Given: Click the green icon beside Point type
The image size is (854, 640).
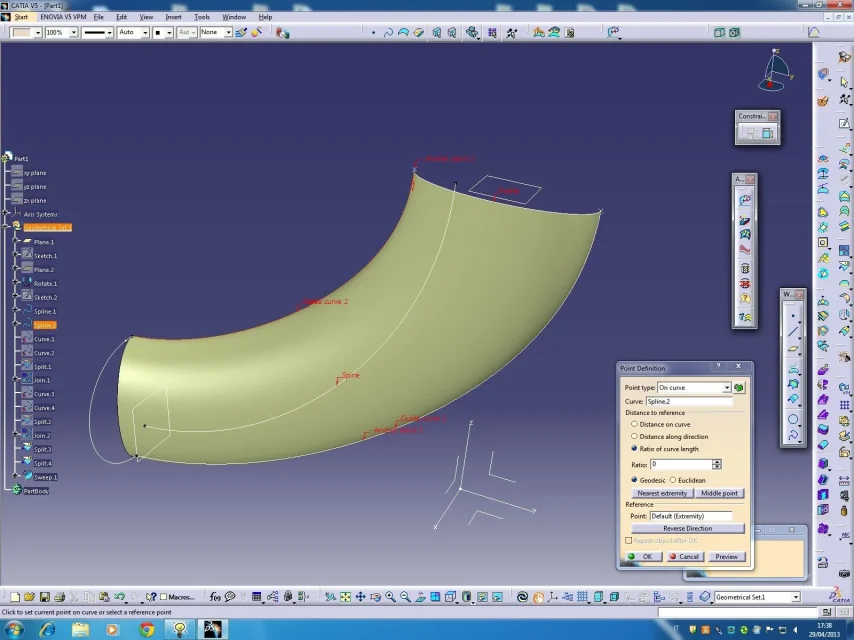Looking at the screenshot, I should [739, 387].
